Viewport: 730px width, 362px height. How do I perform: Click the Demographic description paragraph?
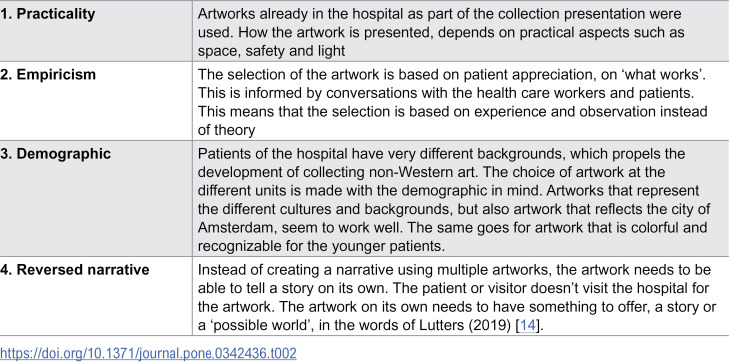(x=454, y=200)
